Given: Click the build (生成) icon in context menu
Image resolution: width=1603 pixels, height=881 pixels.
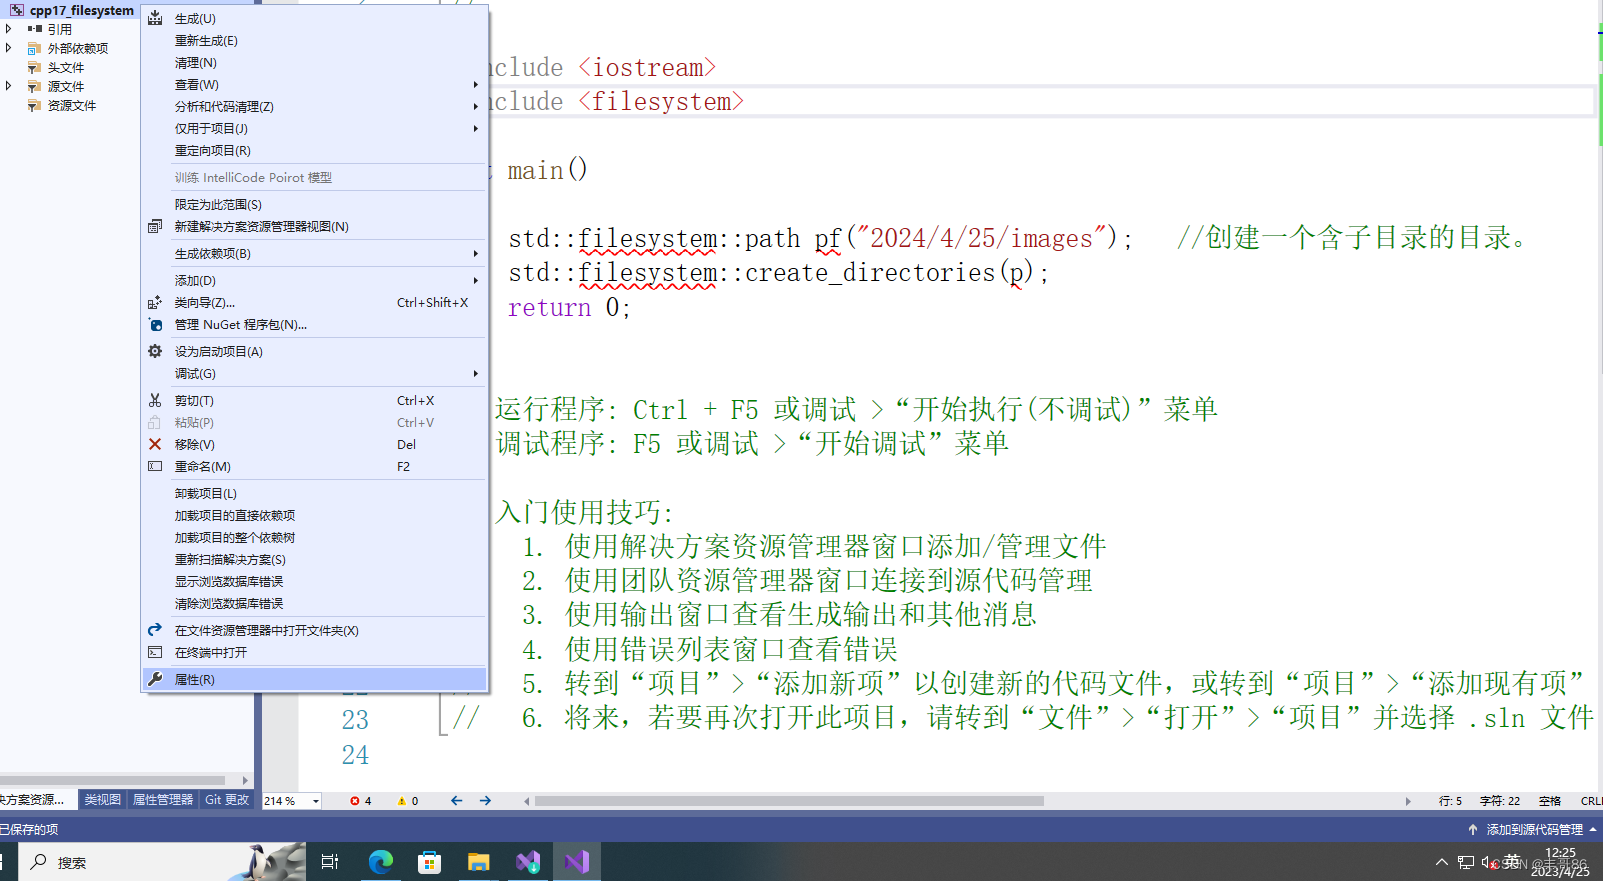Looking at the screenshot, I should 155,18.
